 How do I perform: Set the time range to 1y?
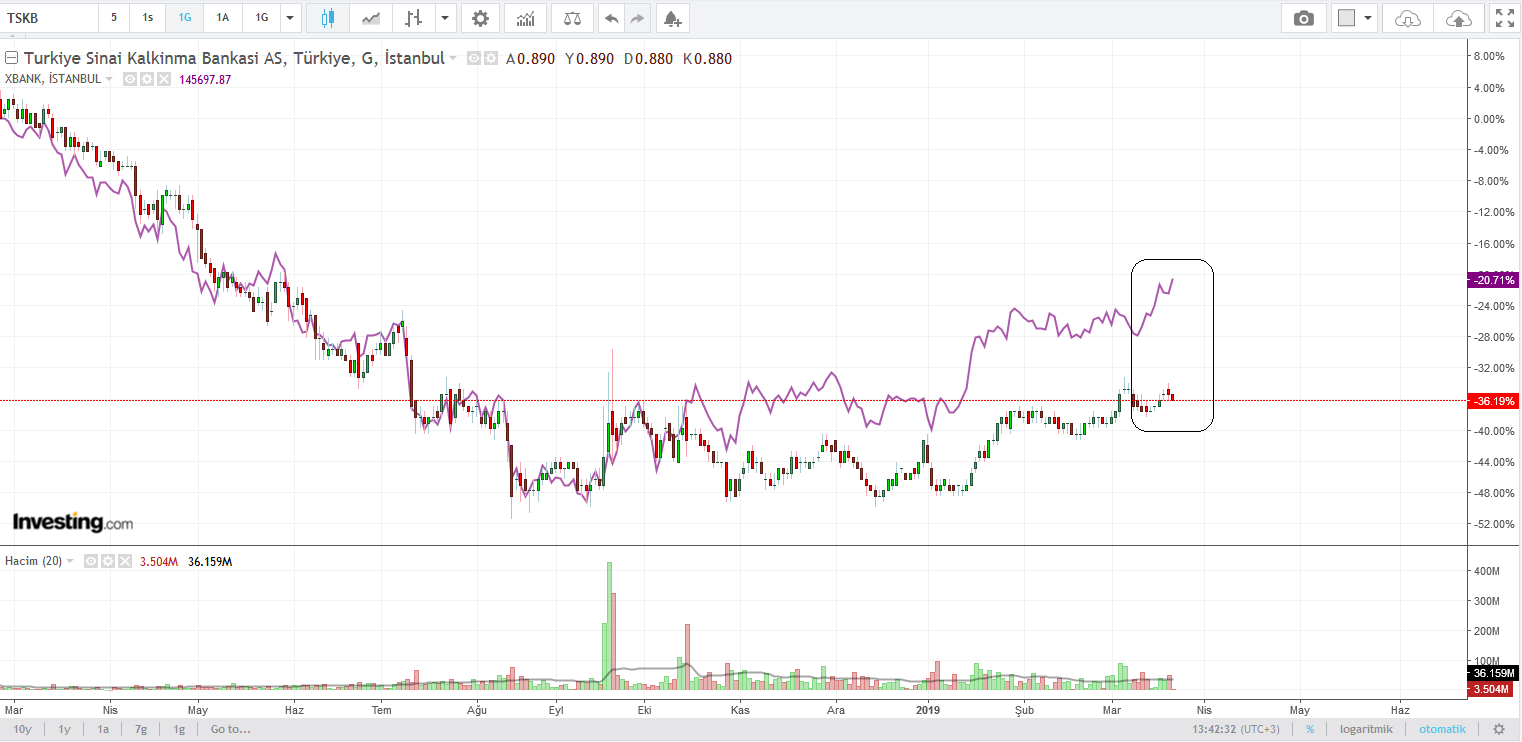point(64,729)
